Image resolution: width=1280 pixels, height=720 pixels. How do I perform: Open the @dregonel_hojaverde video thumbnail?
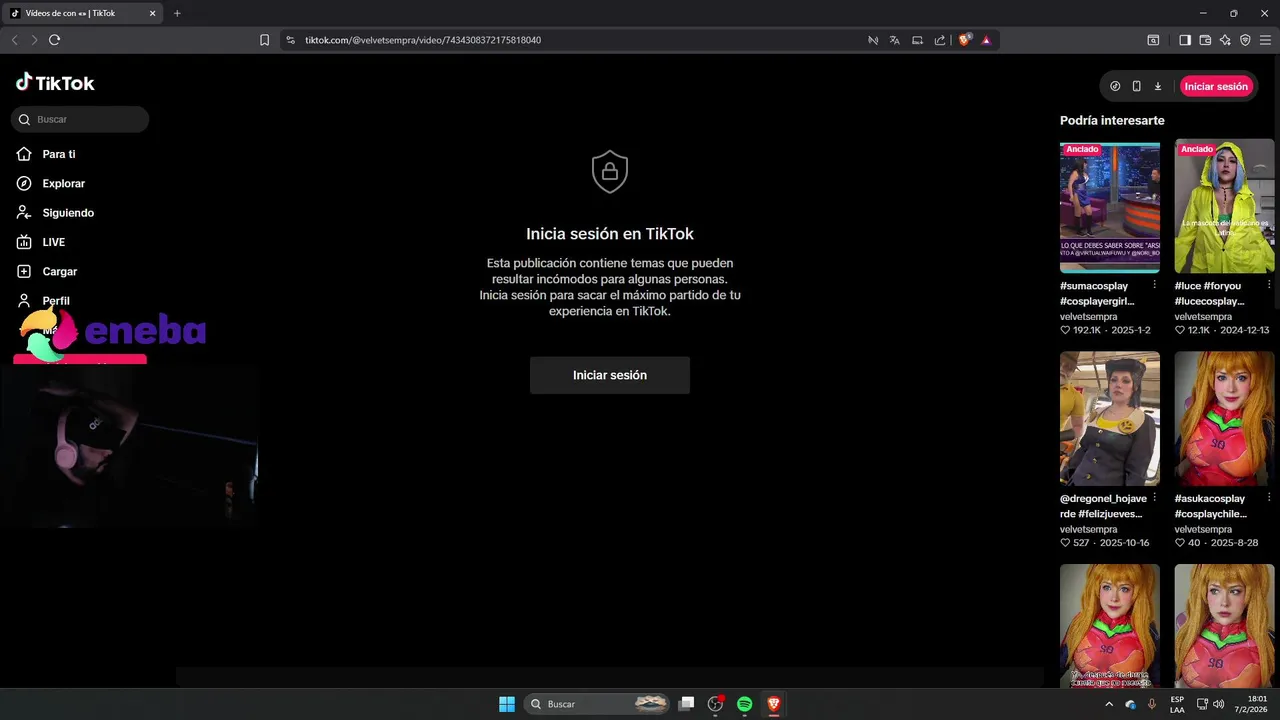[x=1110, y=418]
